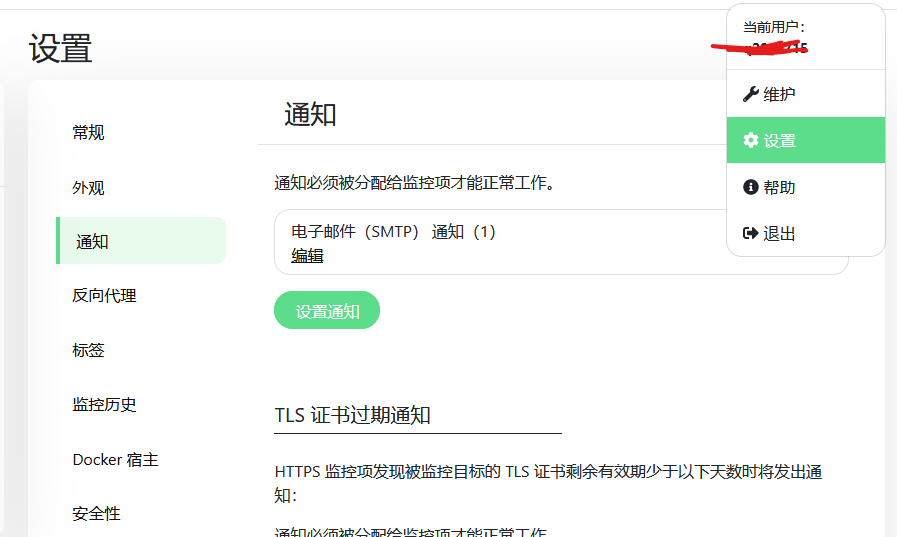The image size is (897, 537).
Task: Click the 当前用户 label in the dropdown
Action: point(773,27)
